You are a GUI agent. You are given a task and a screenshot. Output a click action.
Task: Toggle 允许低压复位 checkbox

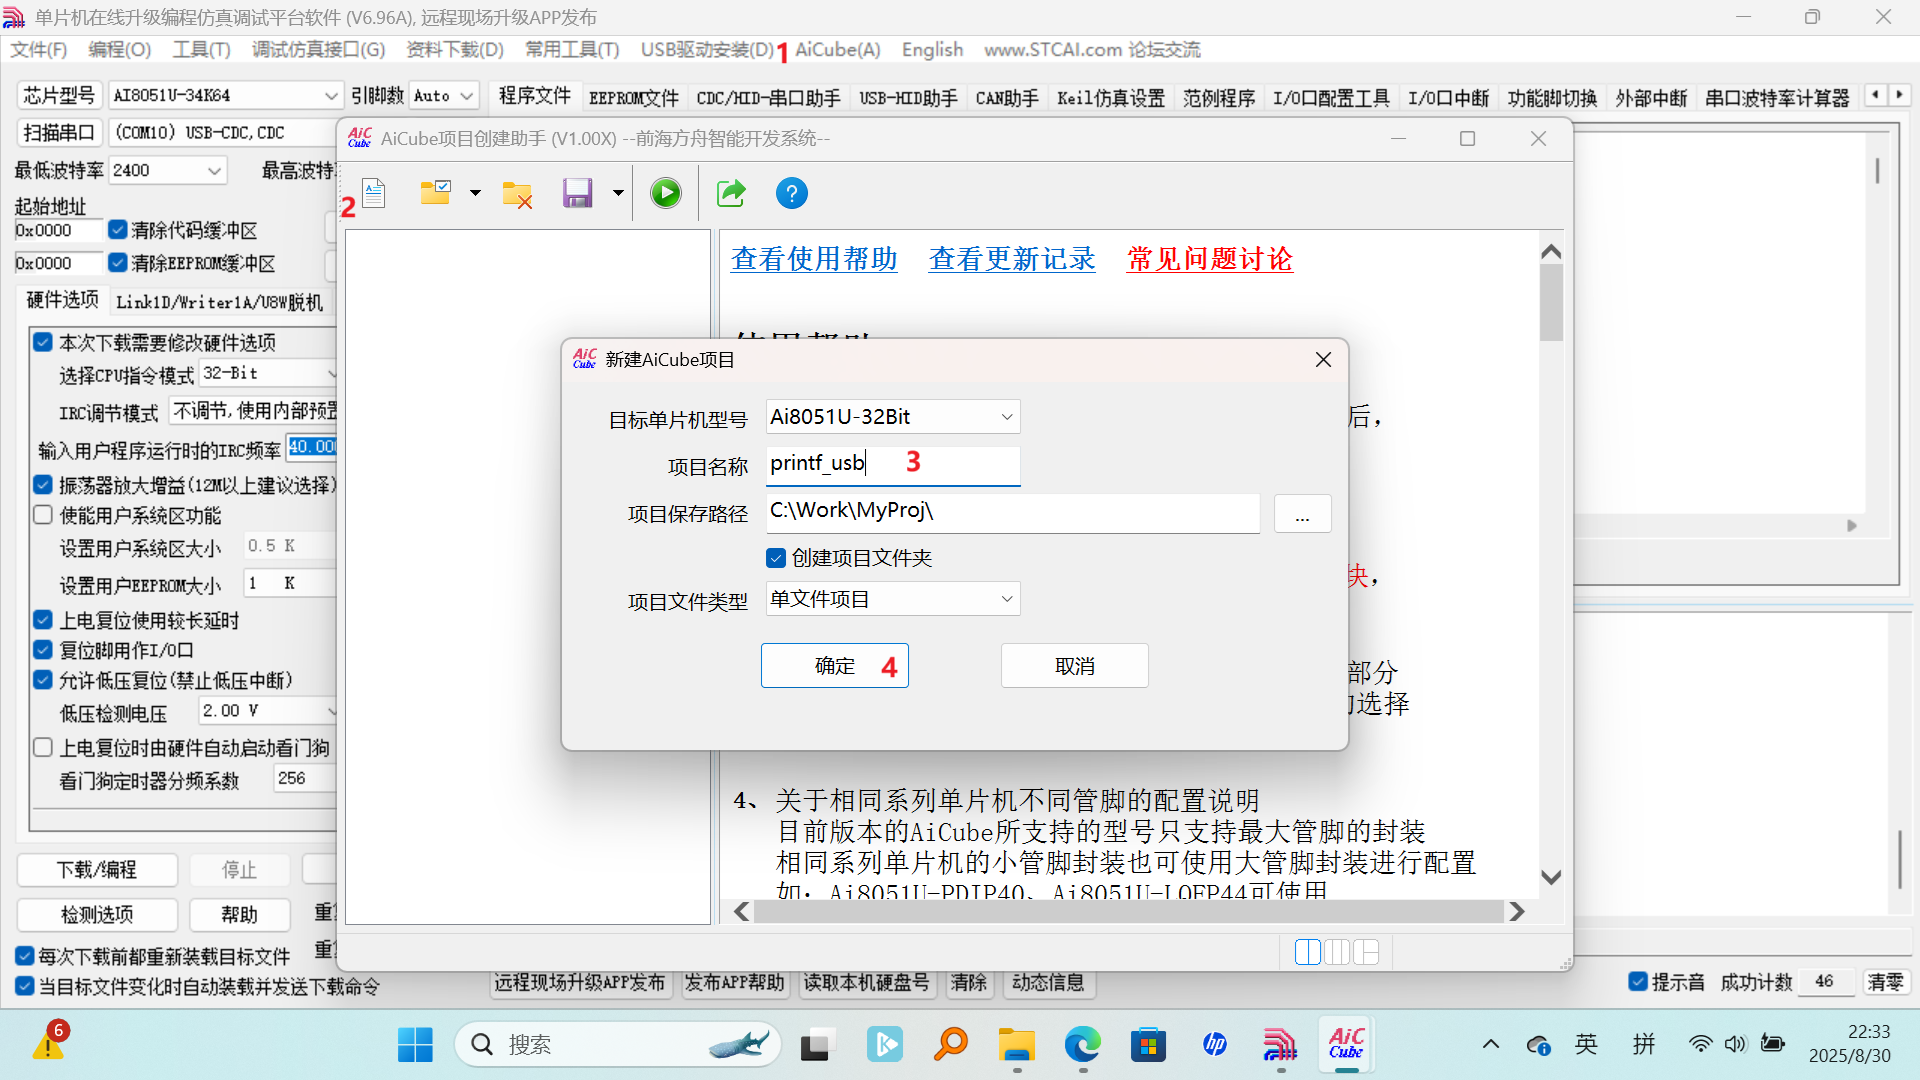click(43, 680)
